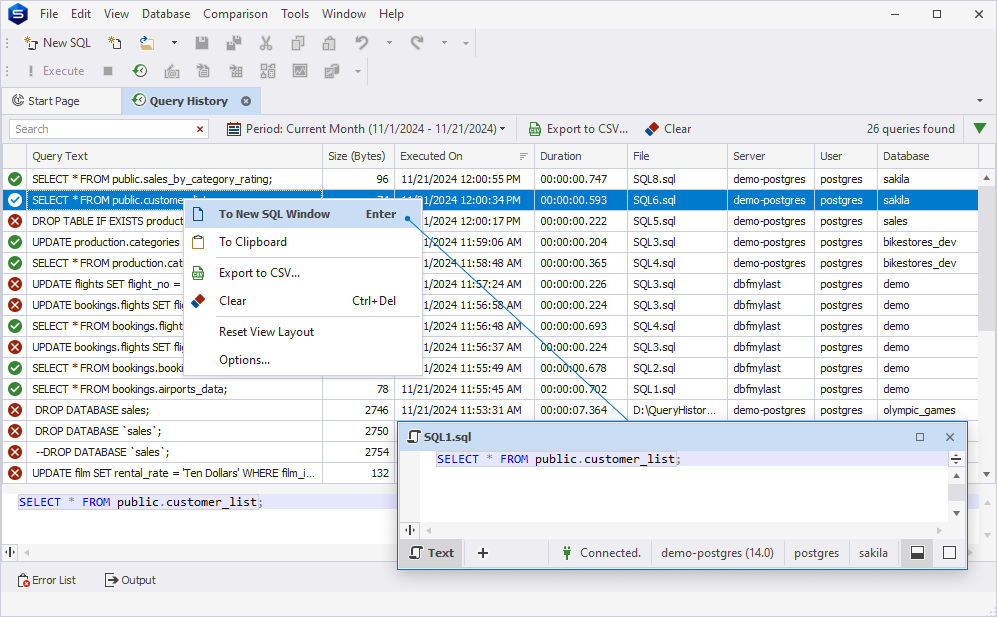997x617 pixels.
Task: Click the splitter icon at bottom-left of preview
Action: tap(10, 552)
